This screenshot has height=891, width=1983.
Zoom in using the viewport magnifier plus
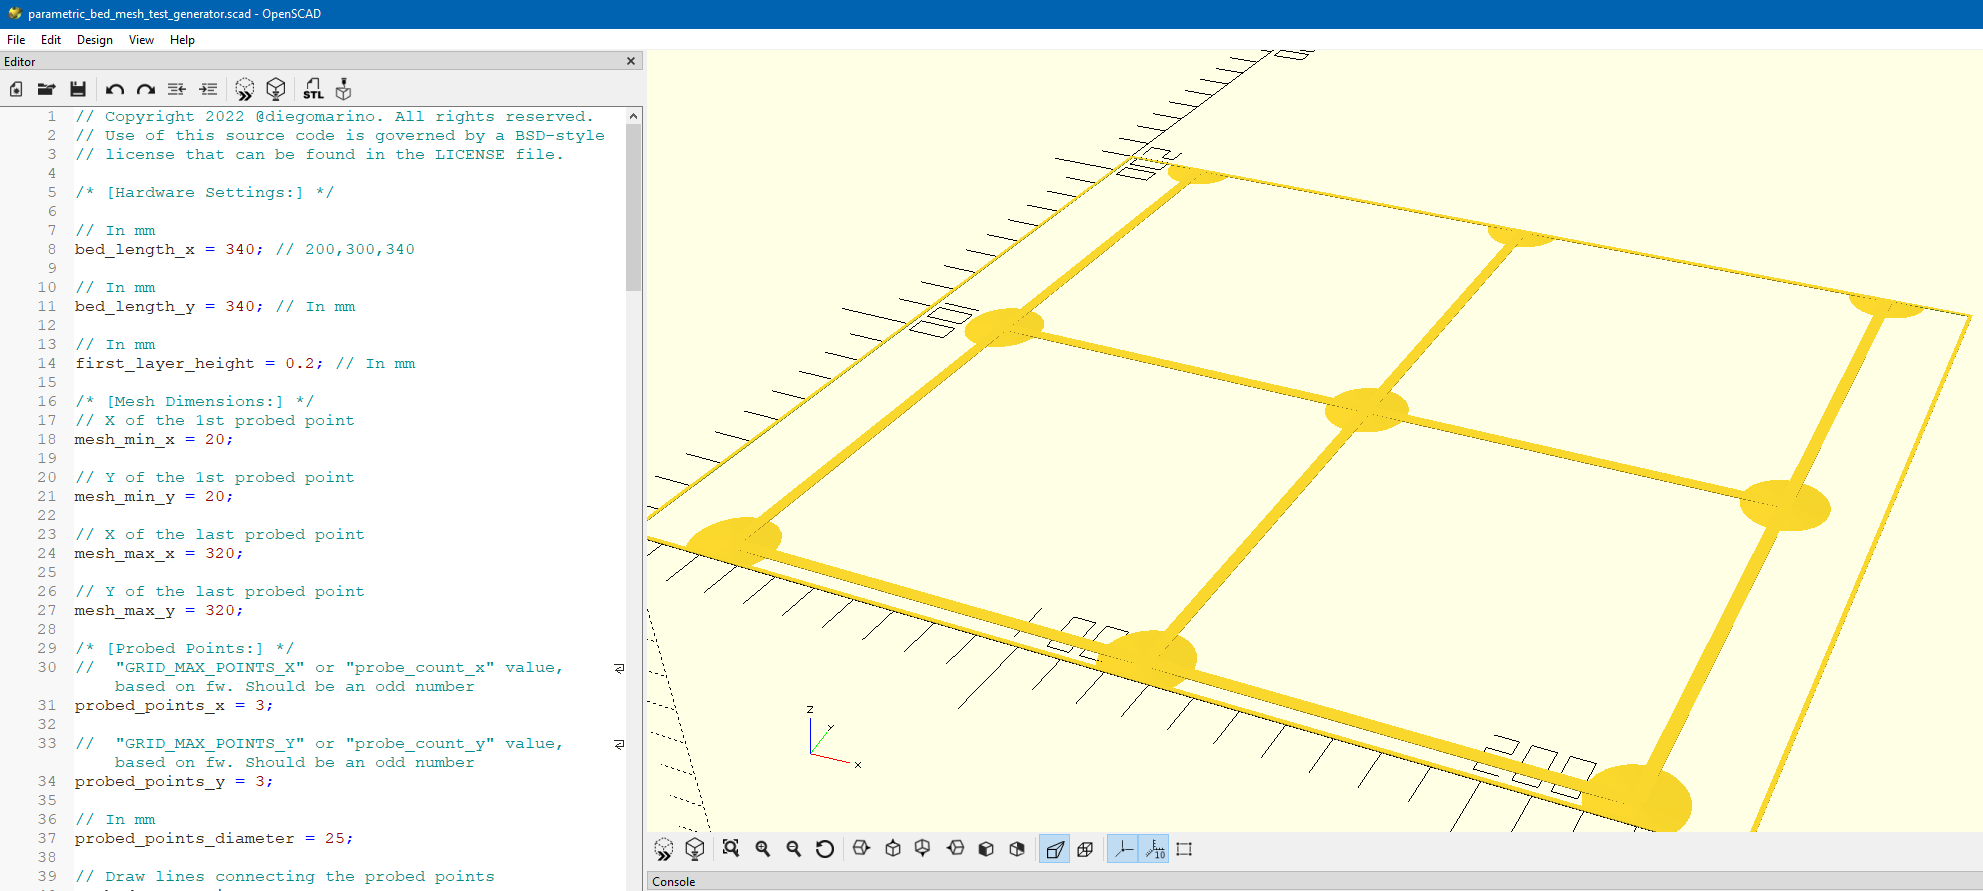point(763,849)
